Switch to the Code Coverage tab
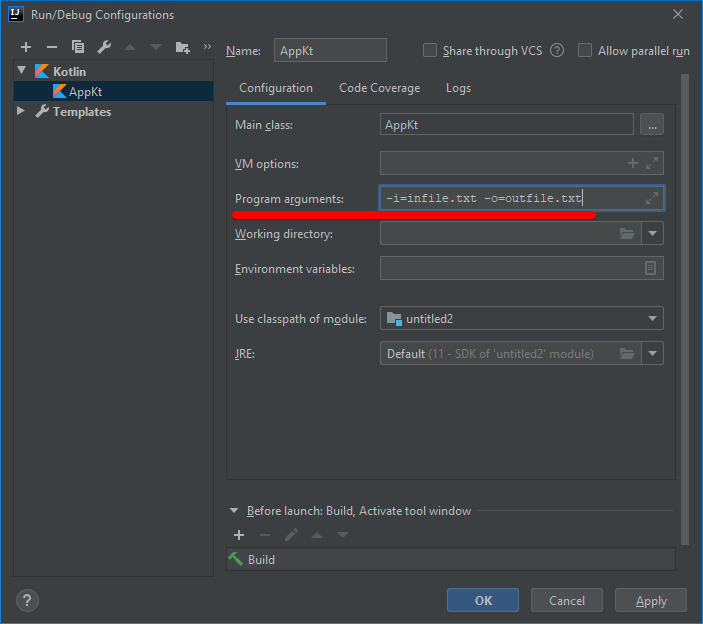 (x=379, y=88)
